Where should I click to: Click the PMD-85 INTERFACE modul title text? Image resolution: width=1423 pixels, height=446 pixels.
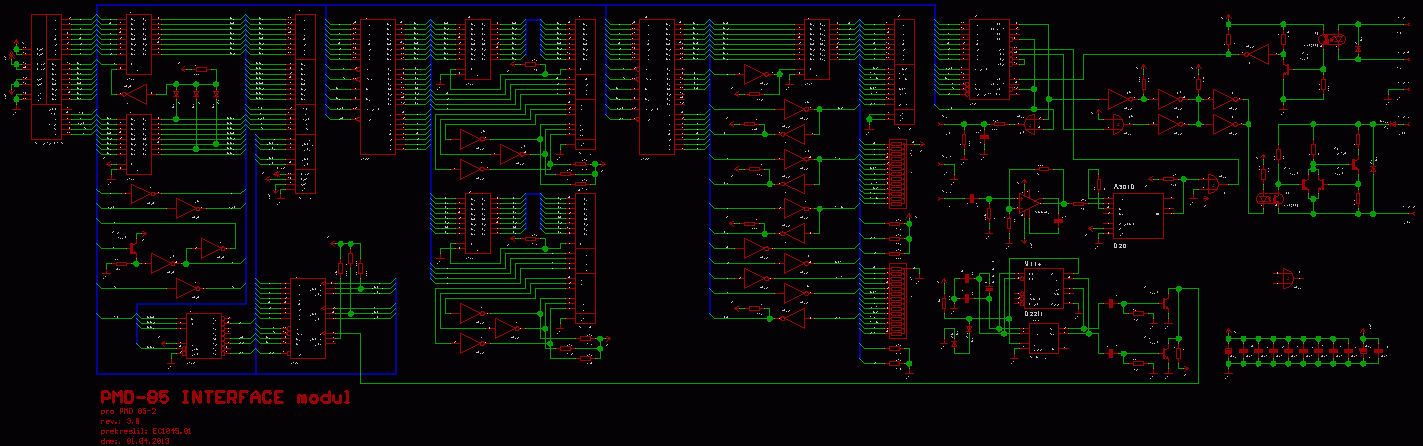(x=226, y=398)
